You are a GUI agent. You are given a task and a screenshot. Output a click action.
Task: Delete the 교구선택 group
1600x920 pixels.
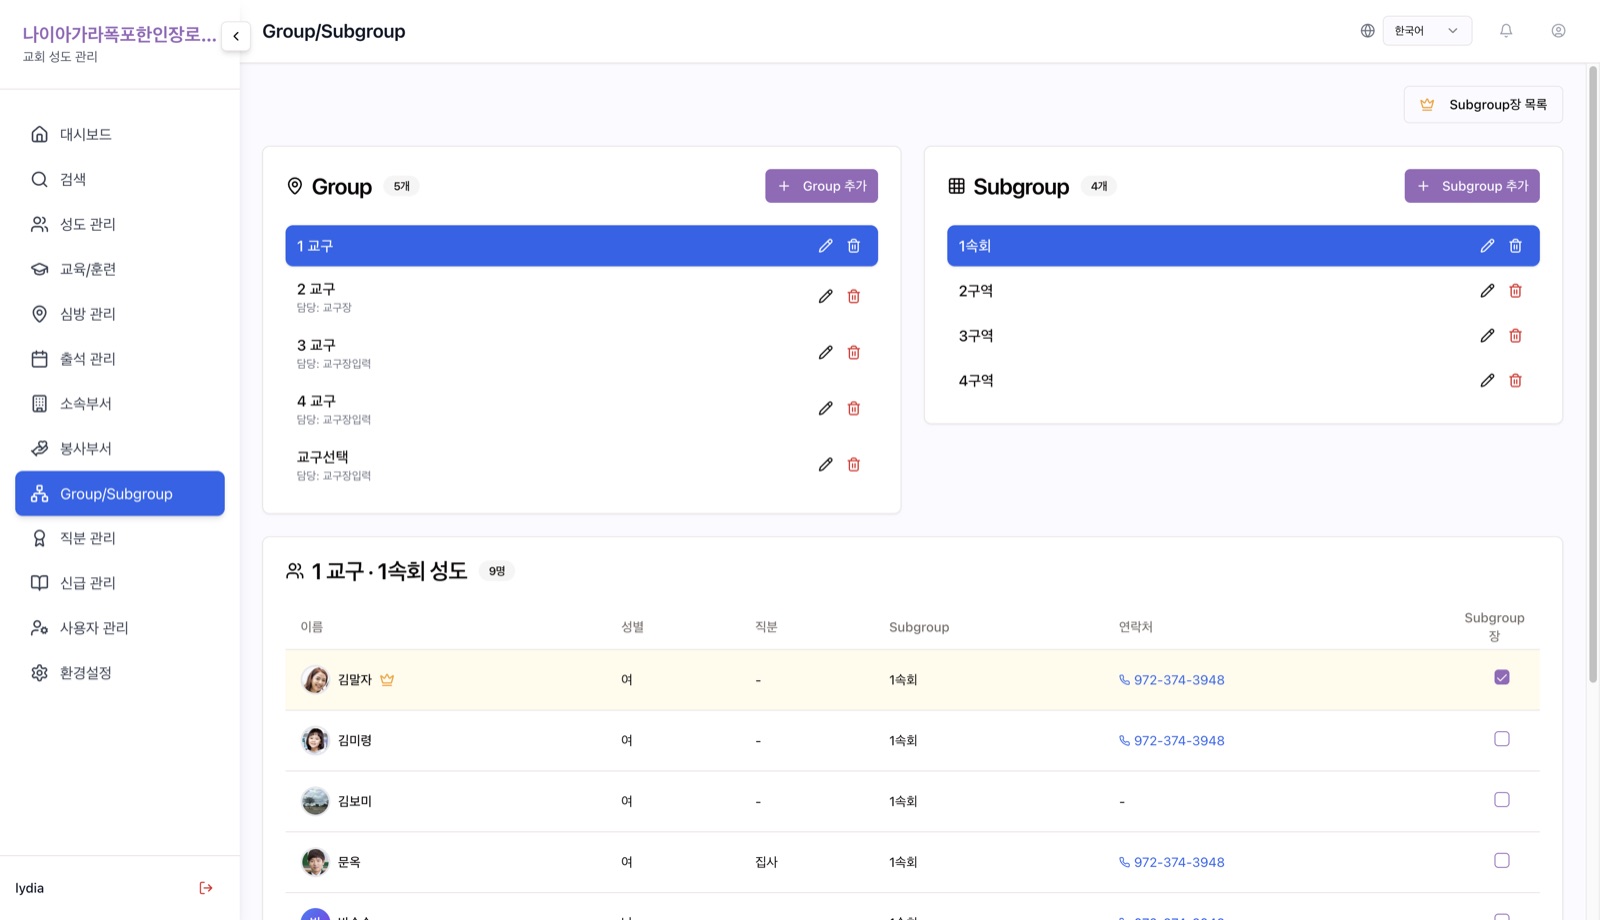854,464
